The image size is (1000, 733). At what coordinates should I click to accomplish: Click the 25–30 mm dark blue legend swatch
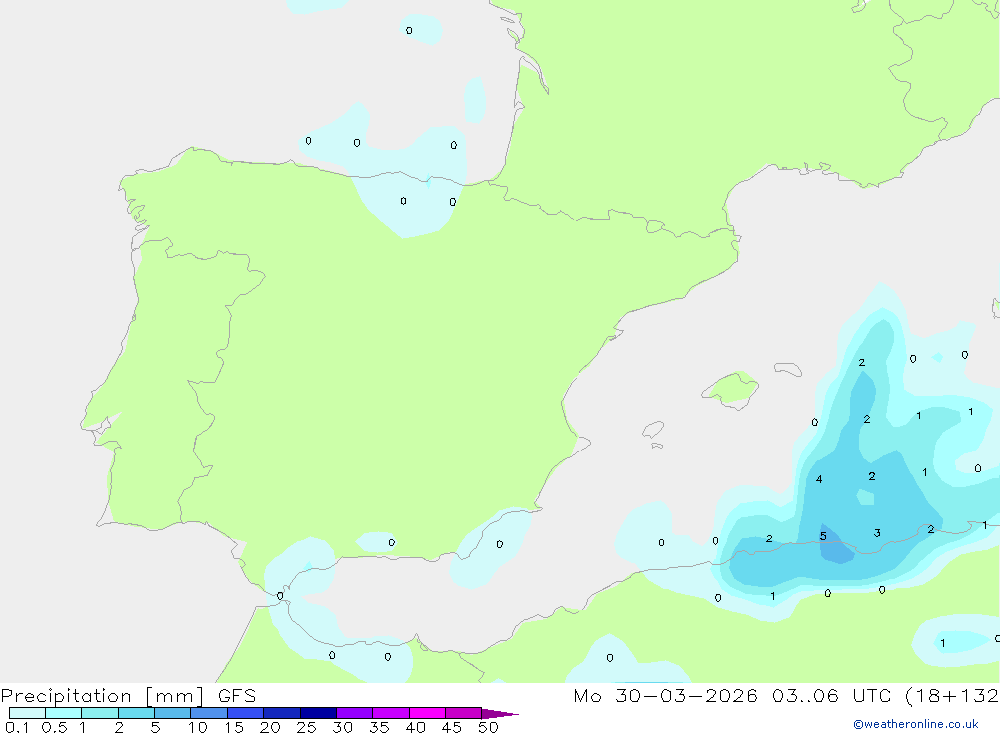click(318, 713)
